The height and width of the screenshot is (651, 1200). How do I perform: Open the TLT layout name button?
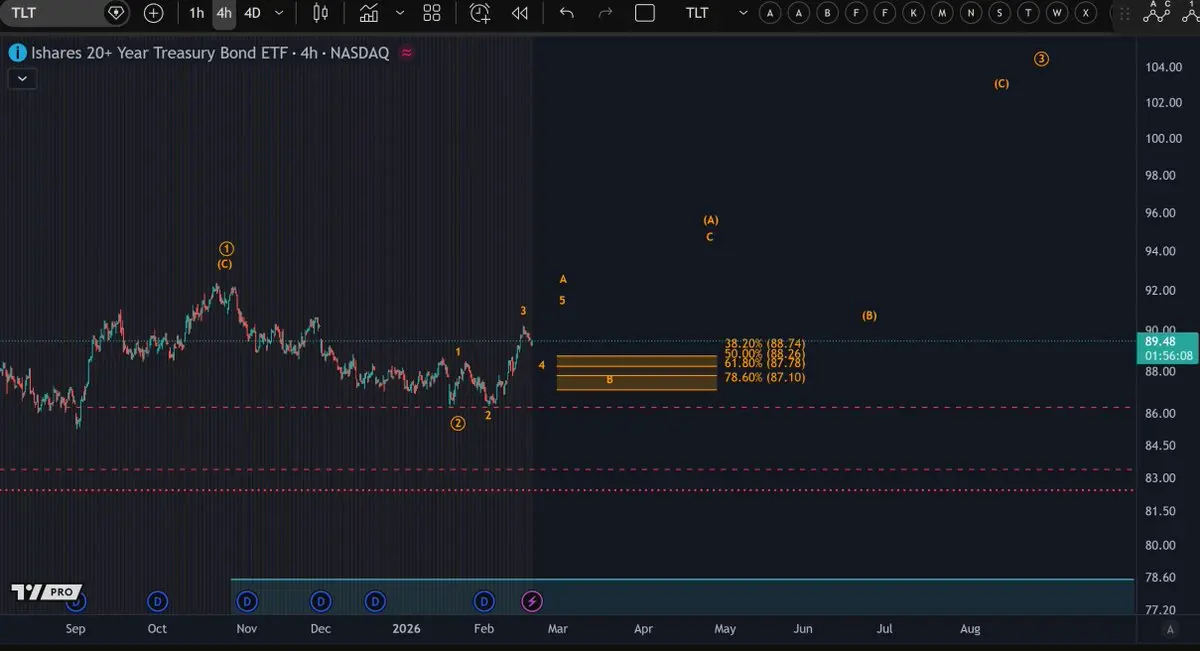click(x=697, y=13)
